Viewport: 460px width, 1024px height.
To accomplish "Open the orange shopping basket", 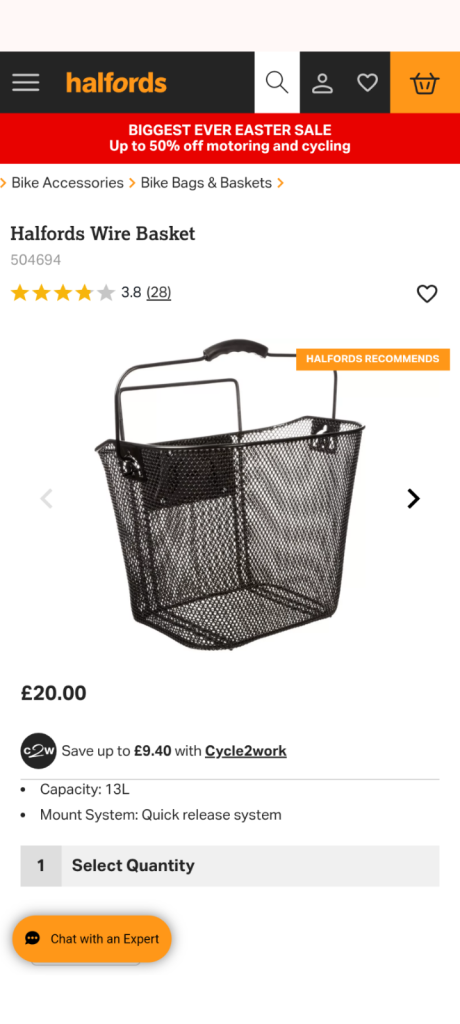I will [x=425, y=83].
